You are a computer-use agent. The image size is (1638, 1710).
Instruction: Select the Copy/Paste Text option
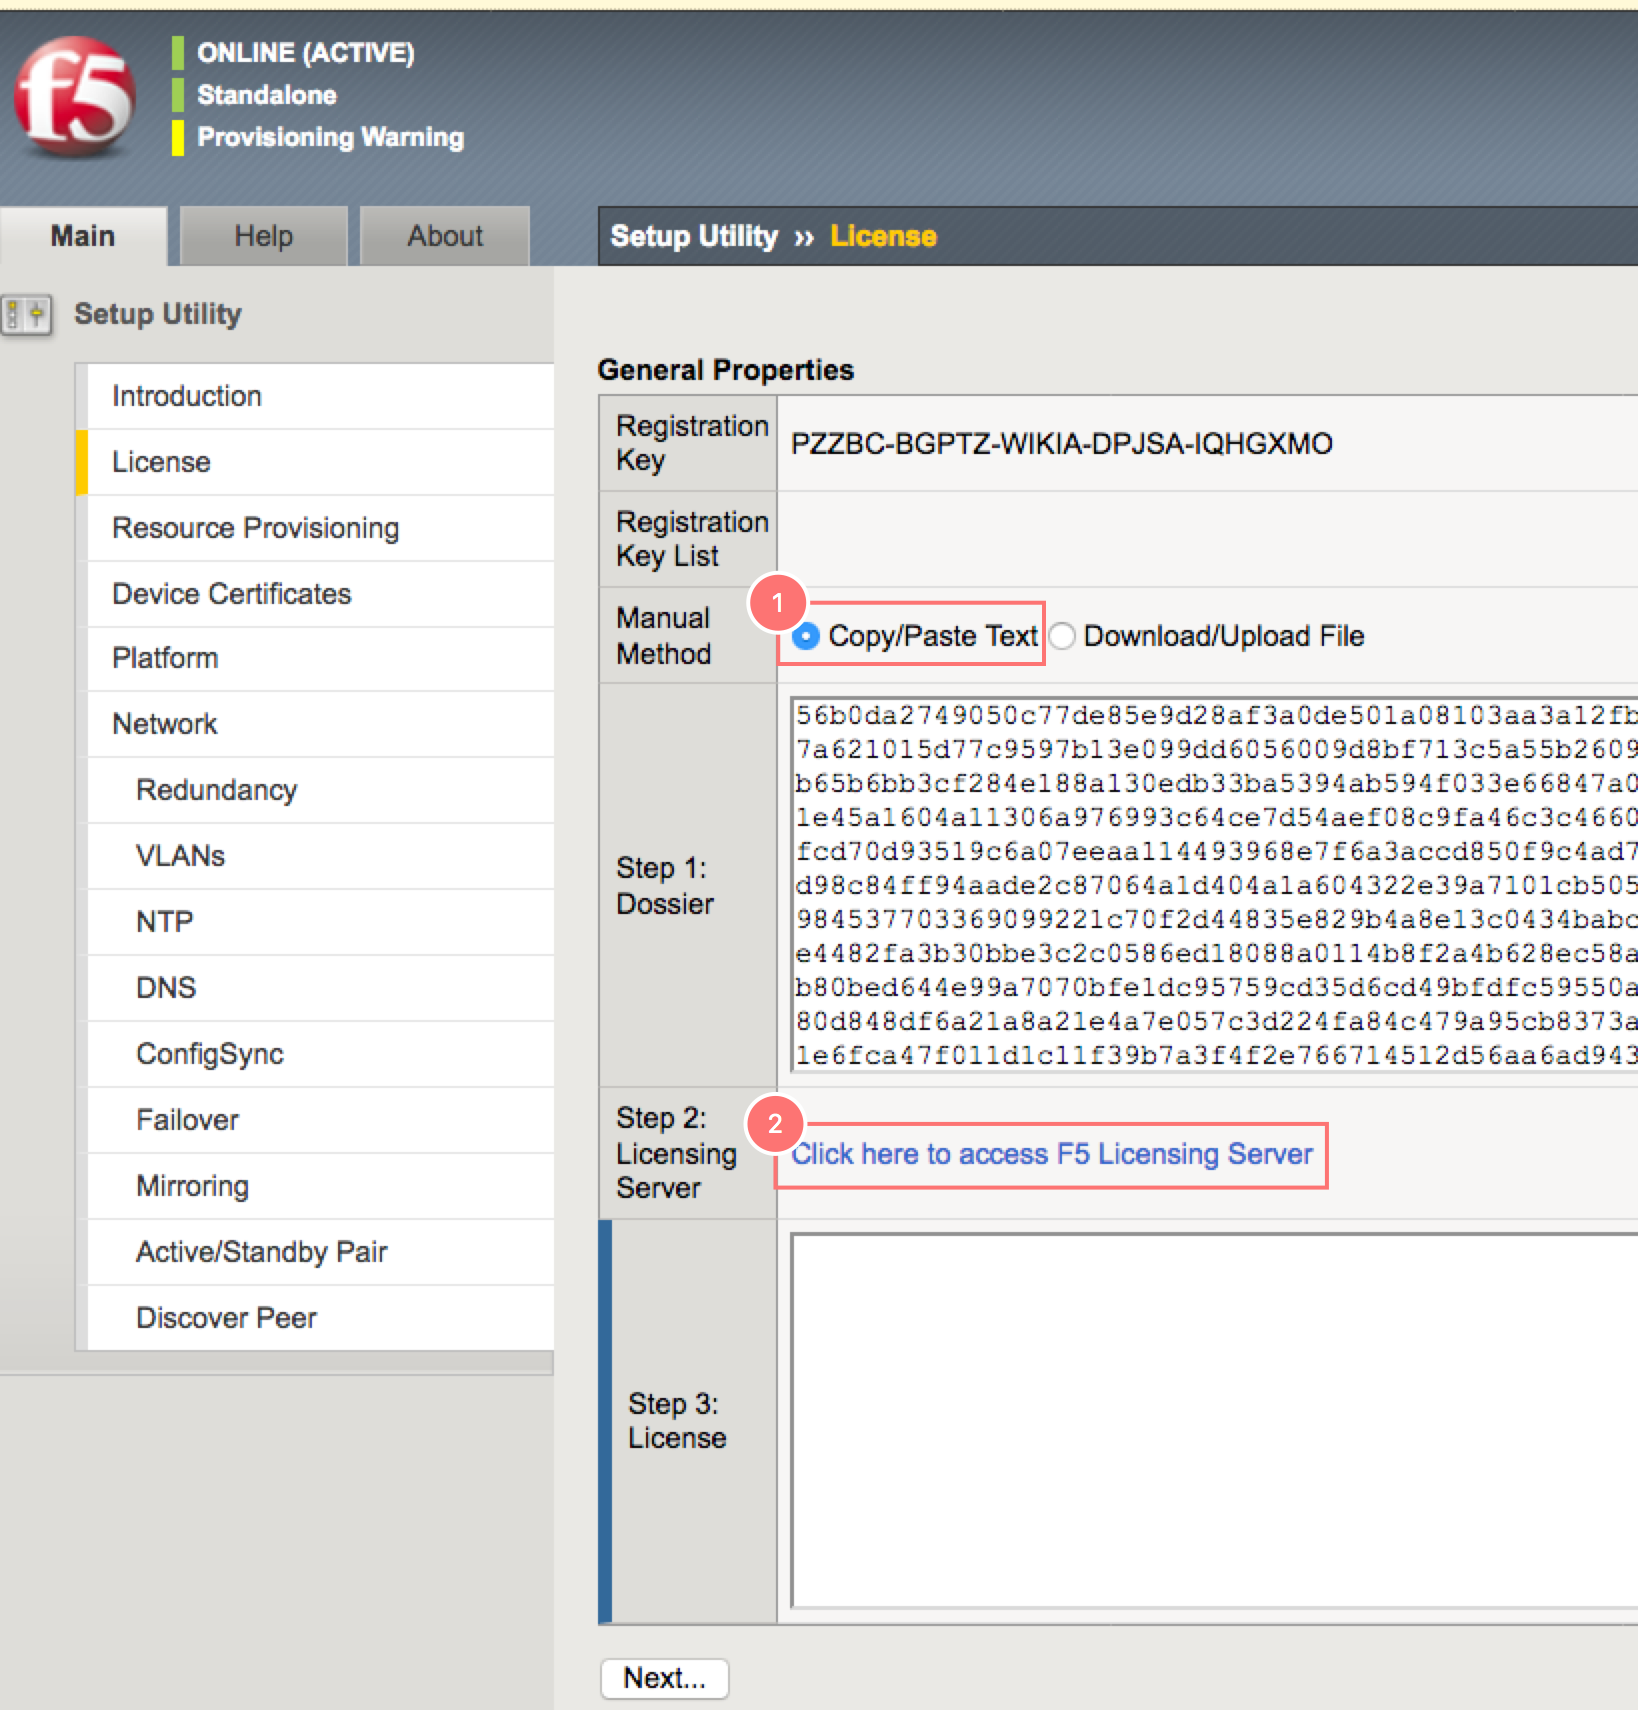(806, 636)
